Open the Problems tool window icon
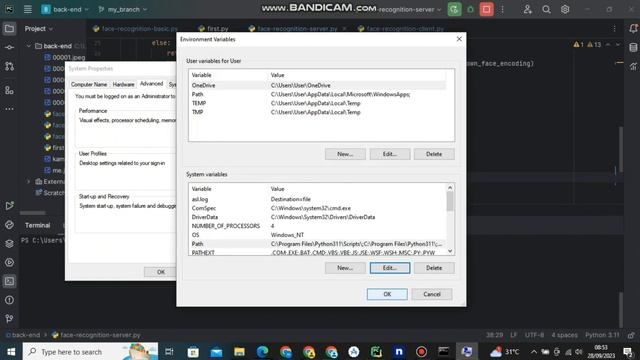 pyautogui.click(x=9, y=300)
